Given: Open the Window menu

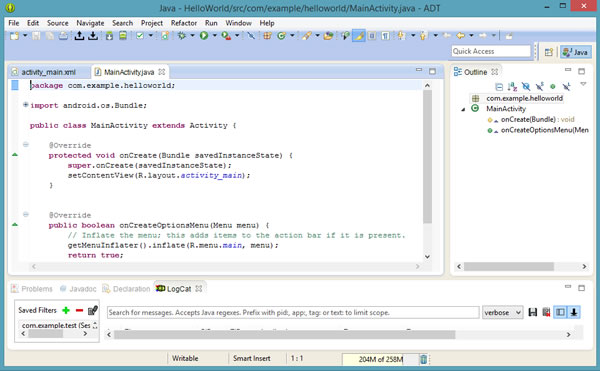Looking at the screenshot, I should point(238,23).
